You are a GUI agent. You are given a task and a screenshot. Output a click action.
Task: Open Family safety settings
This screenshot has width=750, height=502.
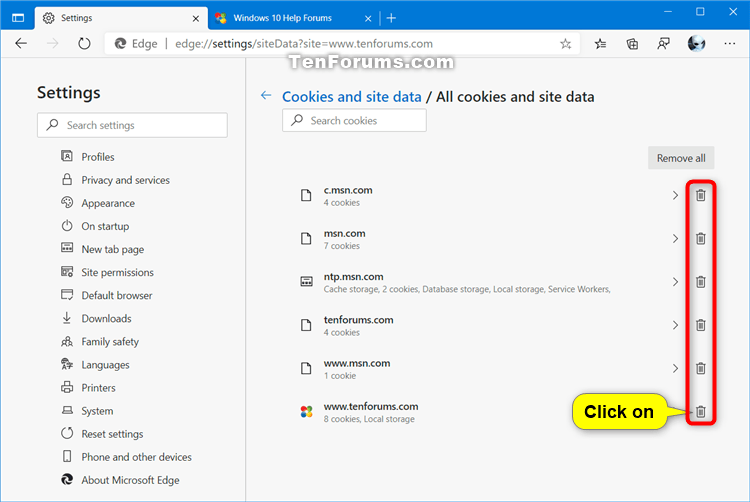tap(100, 341)
